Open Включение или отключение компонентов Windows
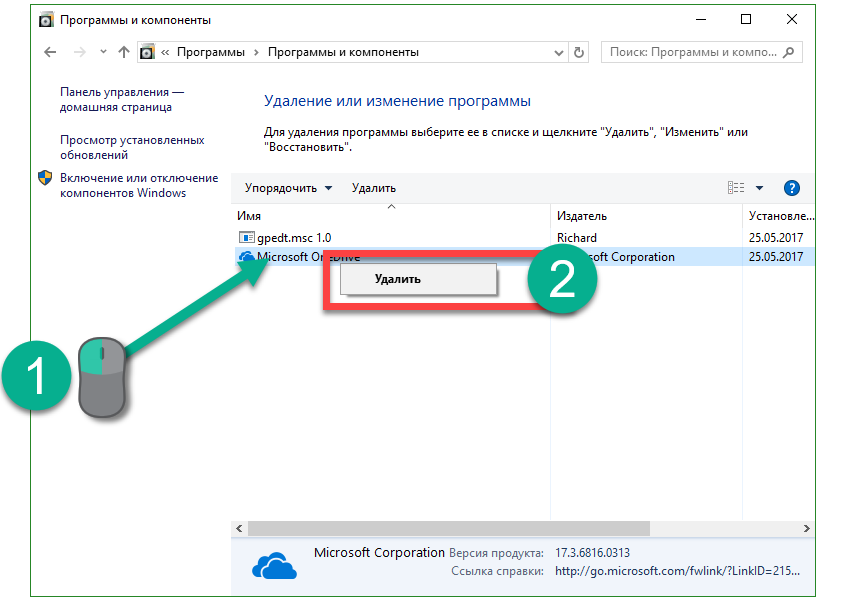The image size is (844, 600). [x=138, y=185]
